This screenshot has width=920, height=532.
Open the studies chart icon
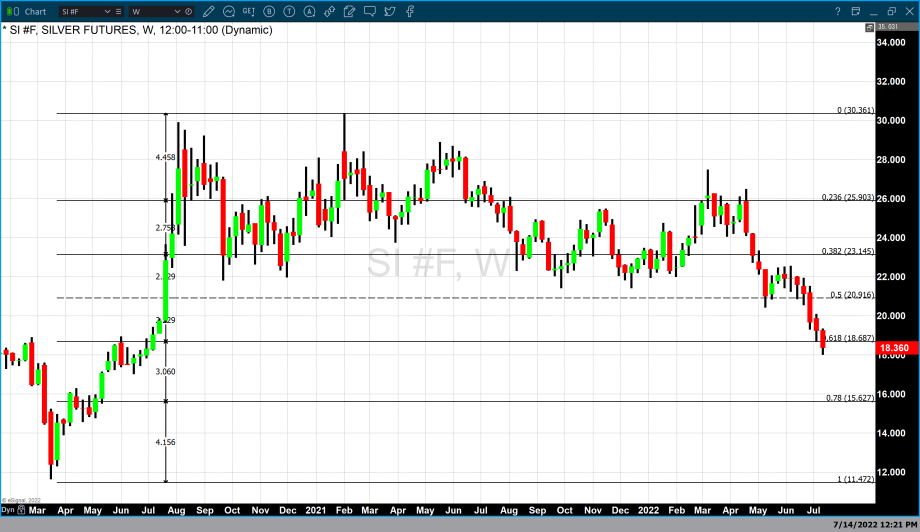tap(229, 11)
